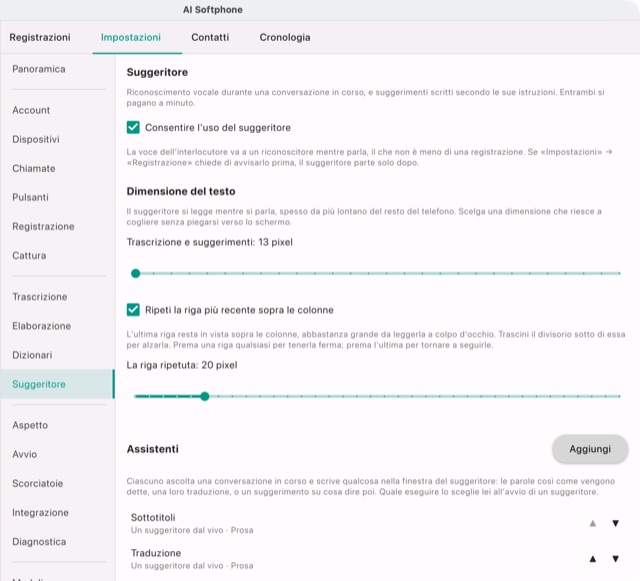640x581 pixels.
Task: Adjust the Trascrizione e suggerimenti size slider
Action: [378, 273]
